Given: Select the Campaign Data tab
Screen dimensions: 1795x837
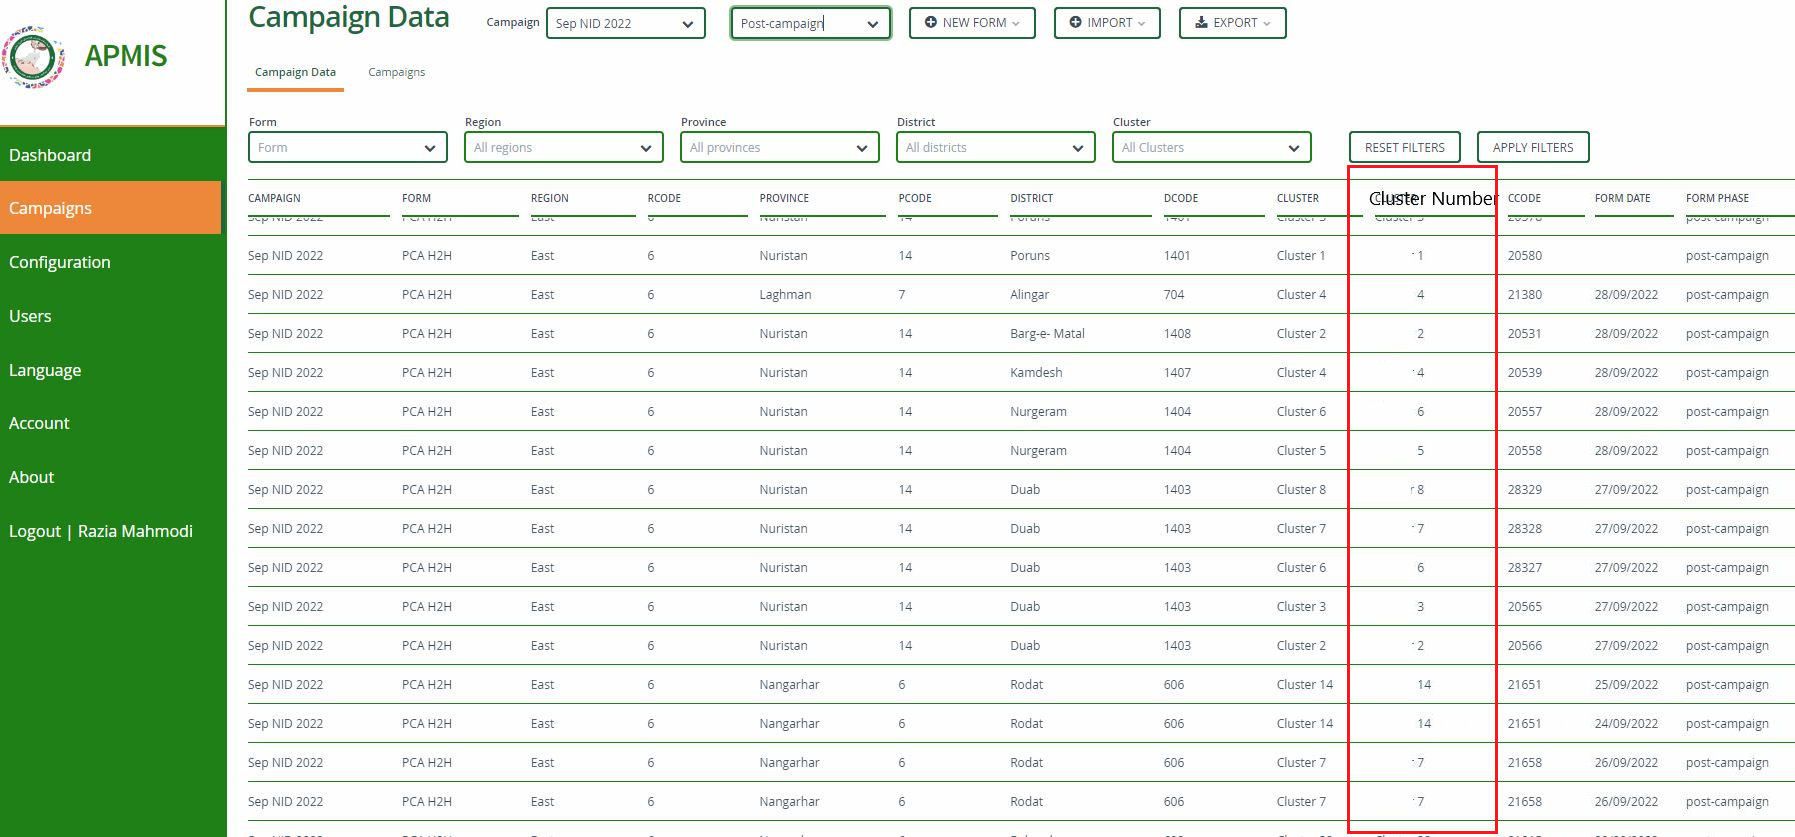Looking at the screenshot, I should pyautogui.click(x=294, y=71).
